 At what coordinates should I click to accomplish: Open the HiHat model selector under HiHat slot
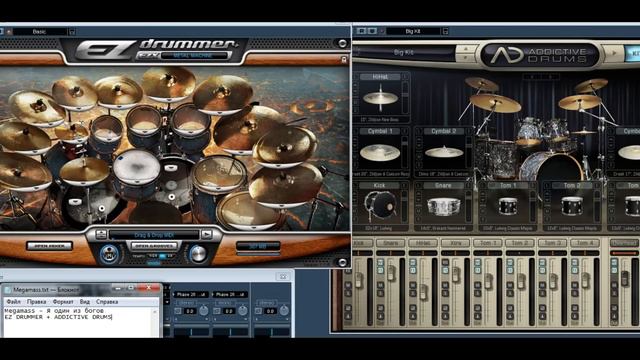pyautogui.click(x=380, y=120)
